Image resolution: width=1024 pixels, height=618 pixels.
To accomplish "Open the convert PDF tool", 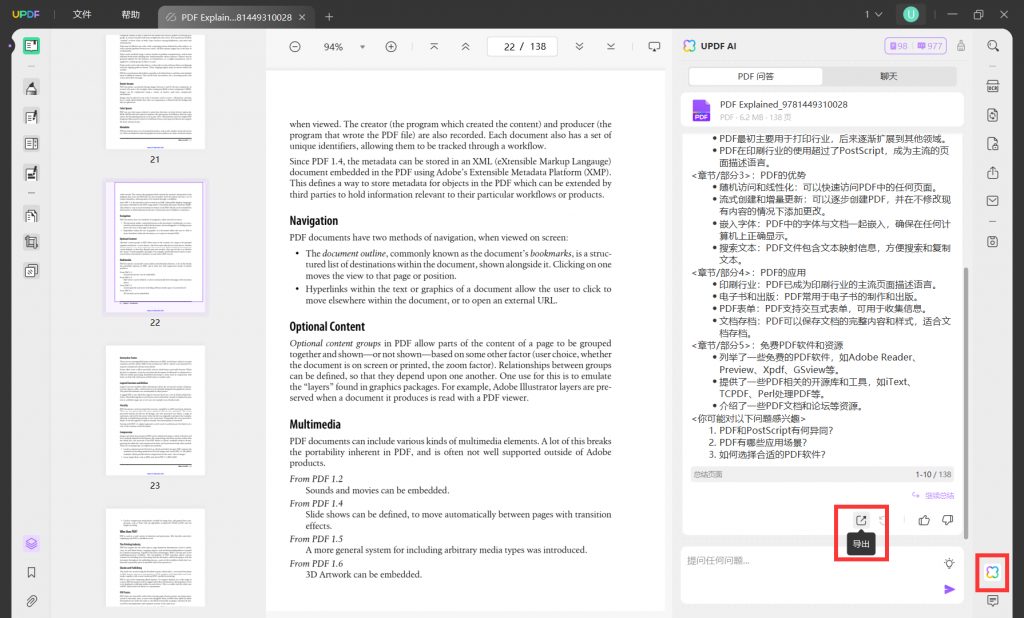I will click(993, 115).
